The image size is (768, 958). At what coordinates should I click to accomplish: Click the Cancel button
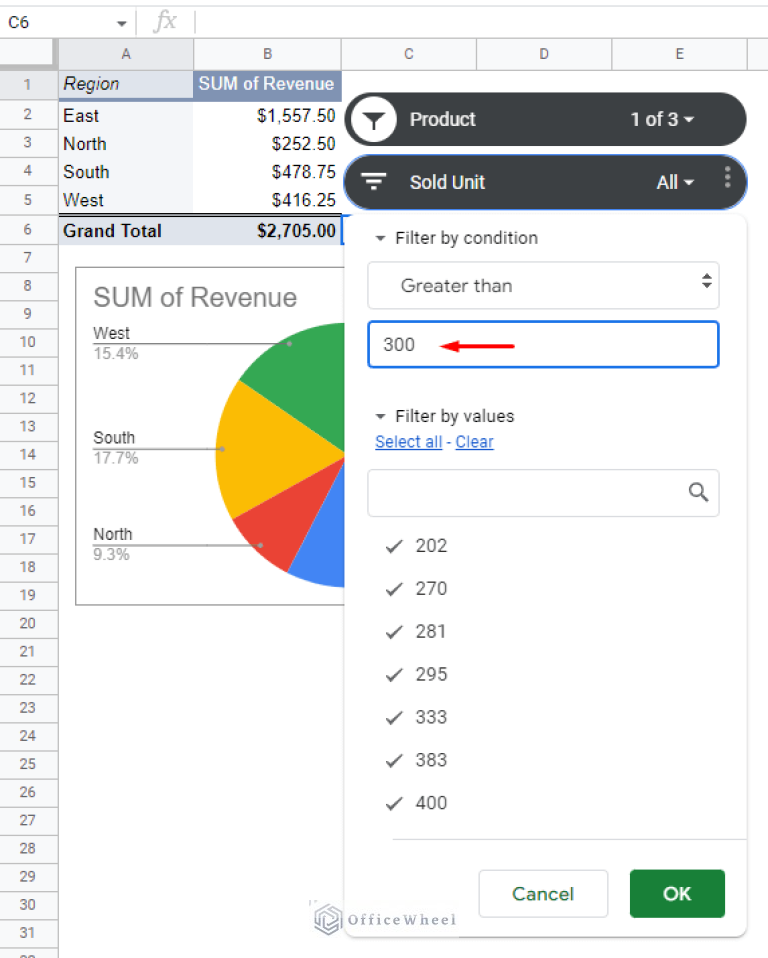543,893
